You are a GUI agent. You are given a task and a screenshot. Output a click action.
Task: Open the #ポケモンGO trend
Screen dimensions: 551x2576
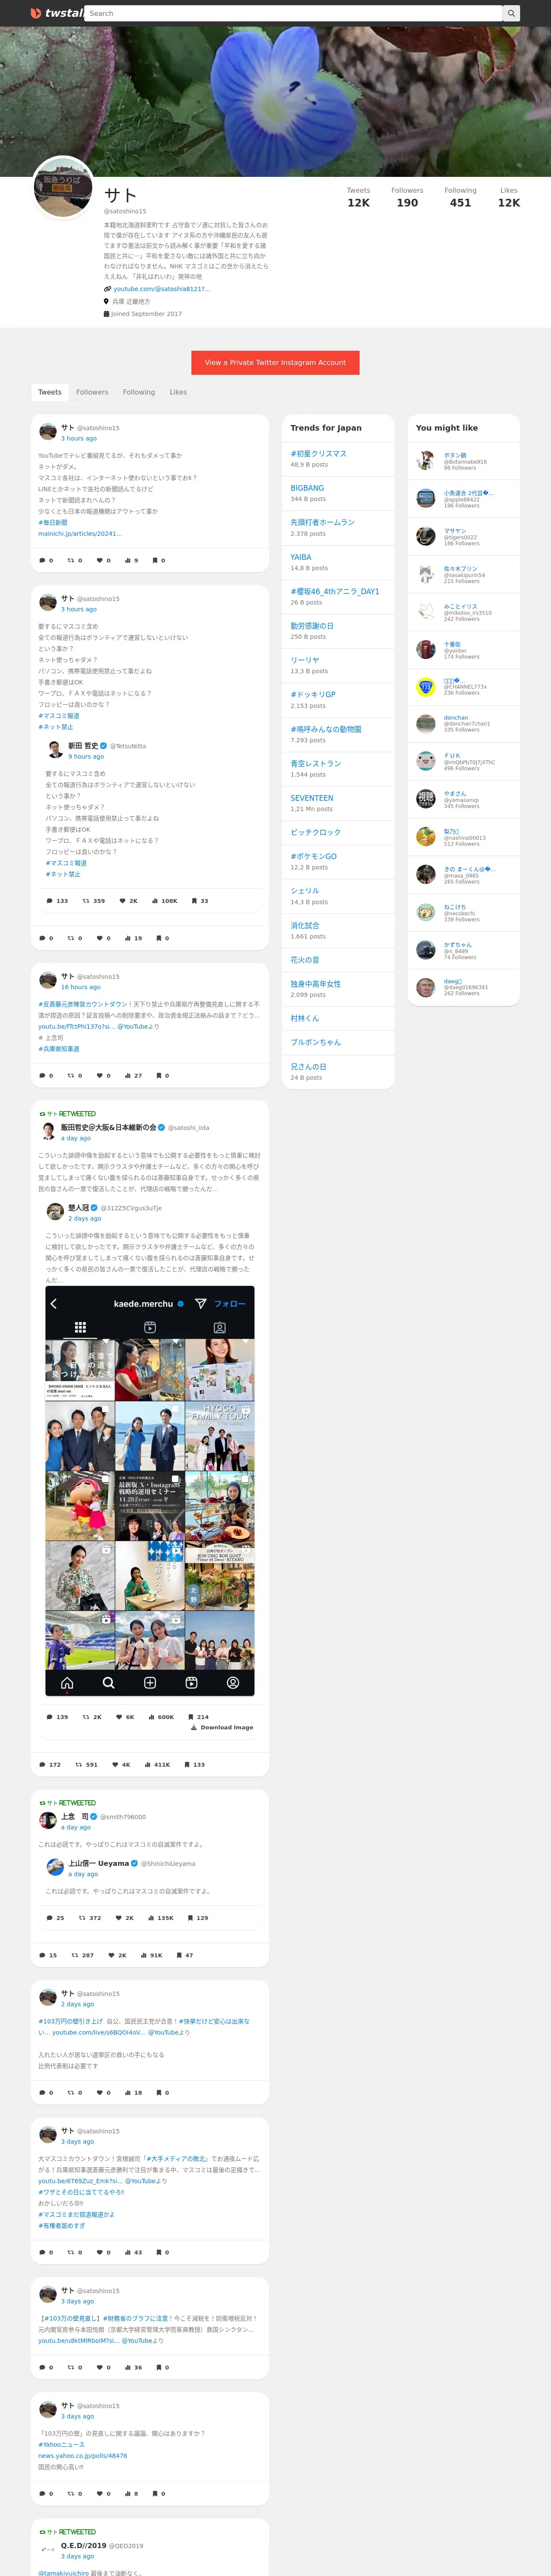pos(314,856)
